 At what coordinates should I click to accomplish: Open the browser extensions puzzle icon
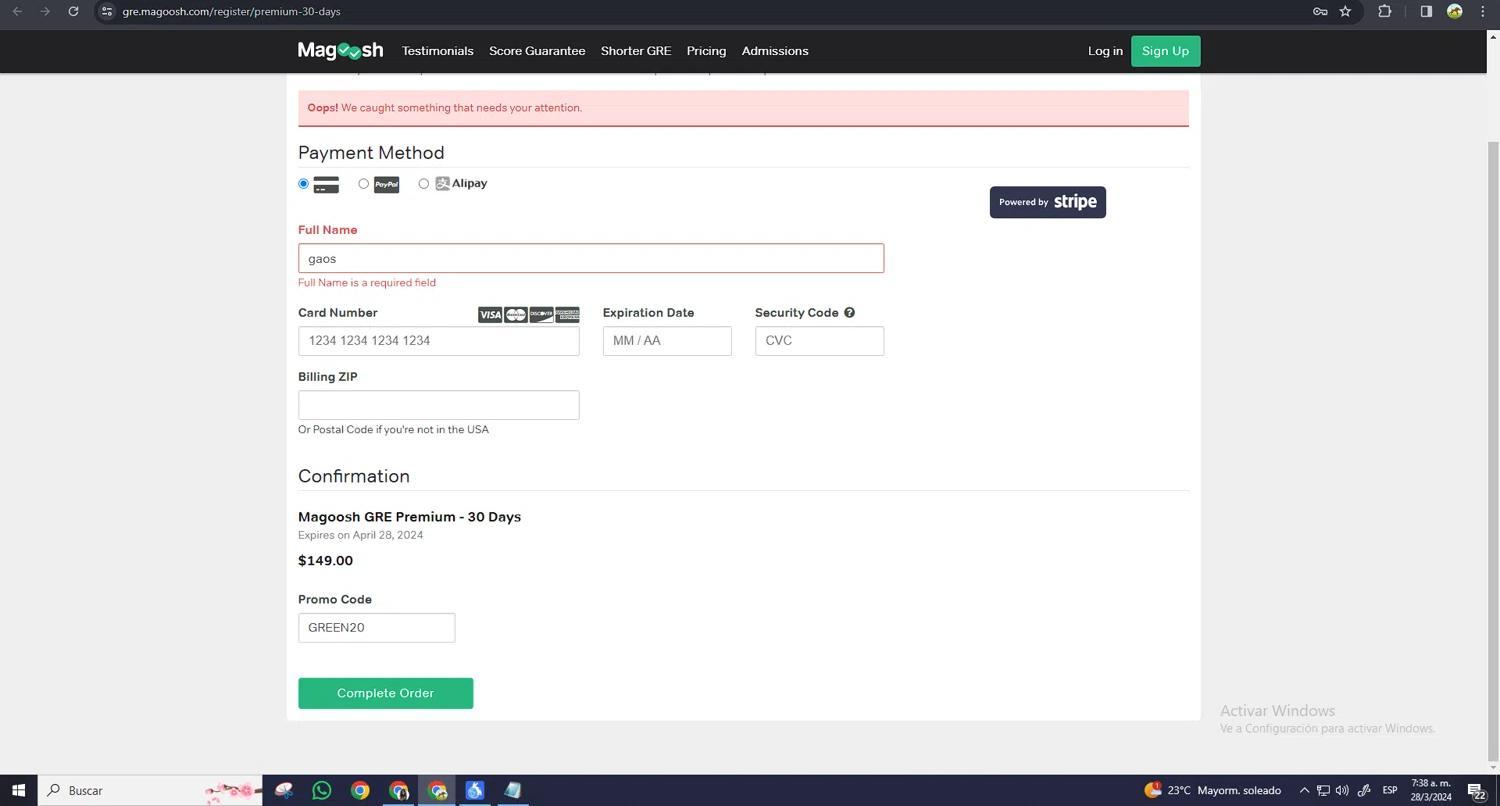tap(1384, 11)
